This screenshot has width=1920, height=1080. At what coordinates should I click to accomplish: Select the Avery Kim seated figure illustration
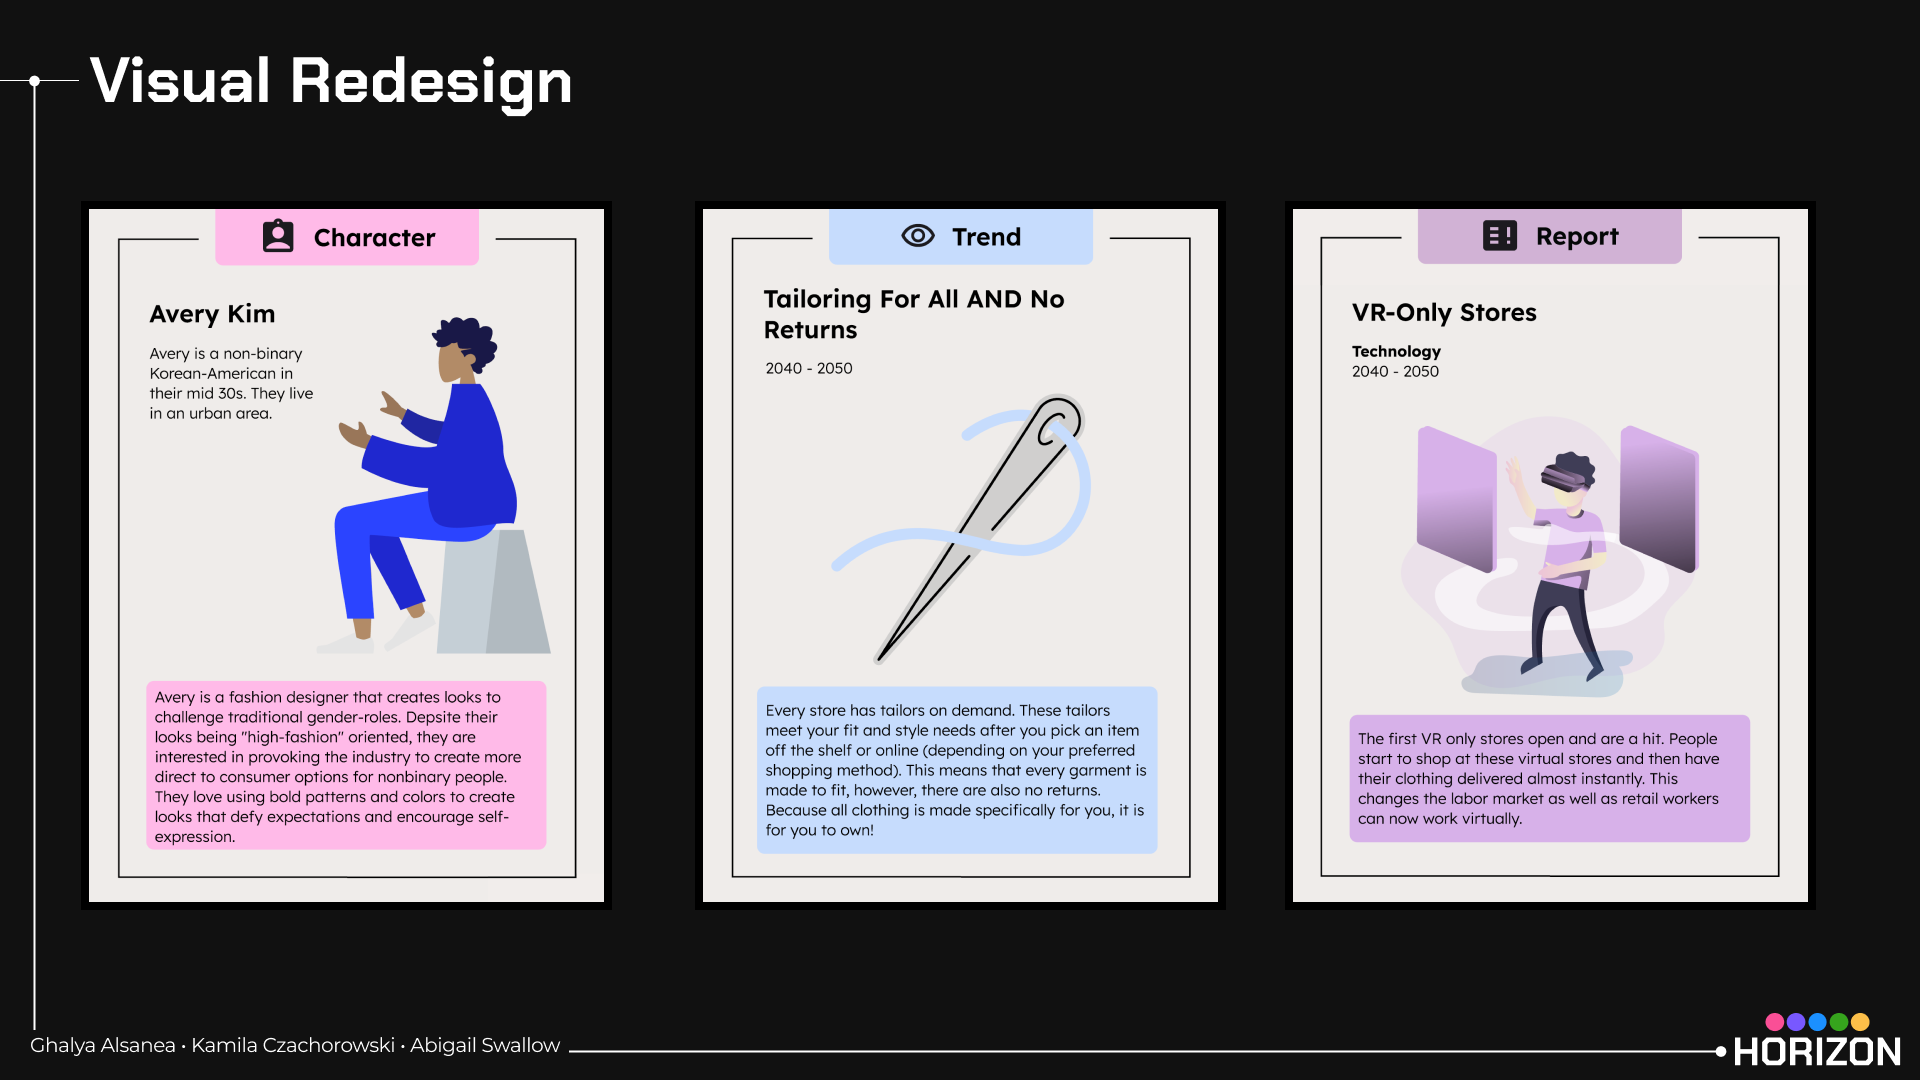(433, 485)
